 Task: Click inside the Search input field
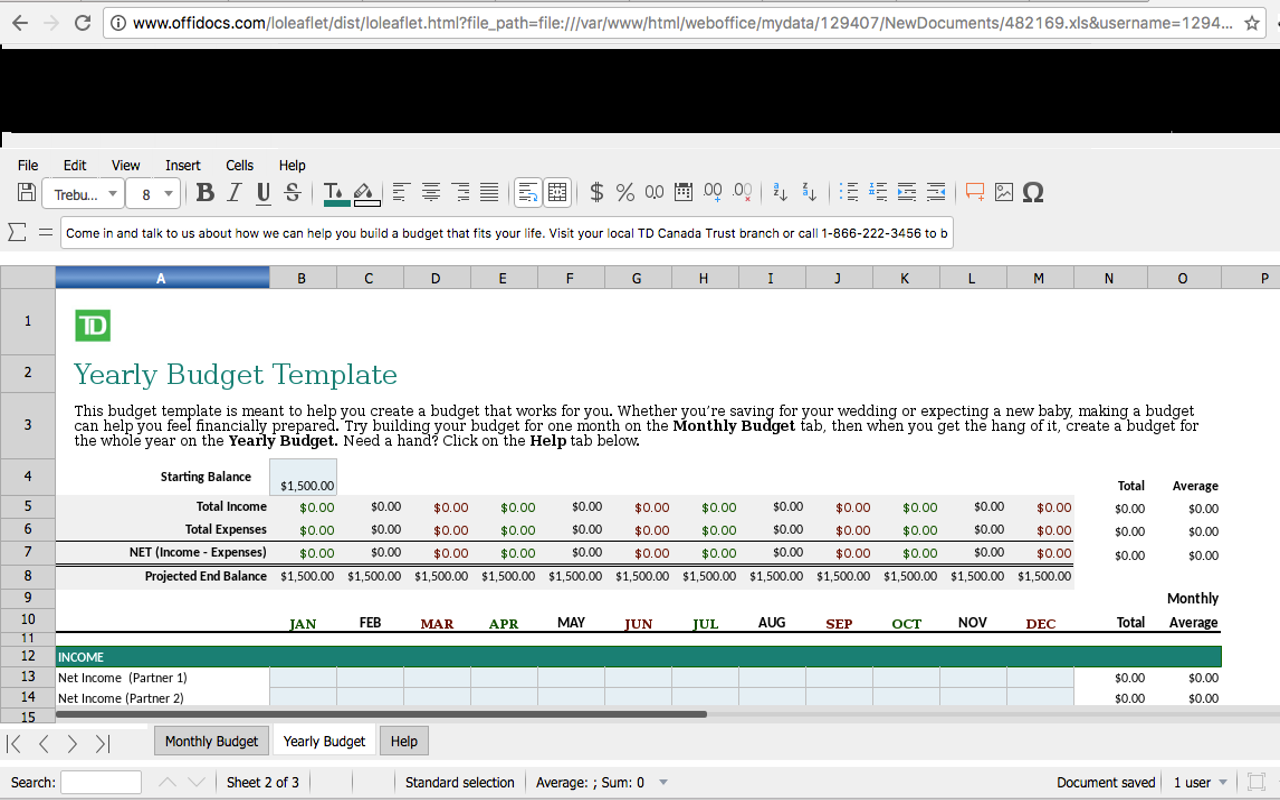coord(101,782)
